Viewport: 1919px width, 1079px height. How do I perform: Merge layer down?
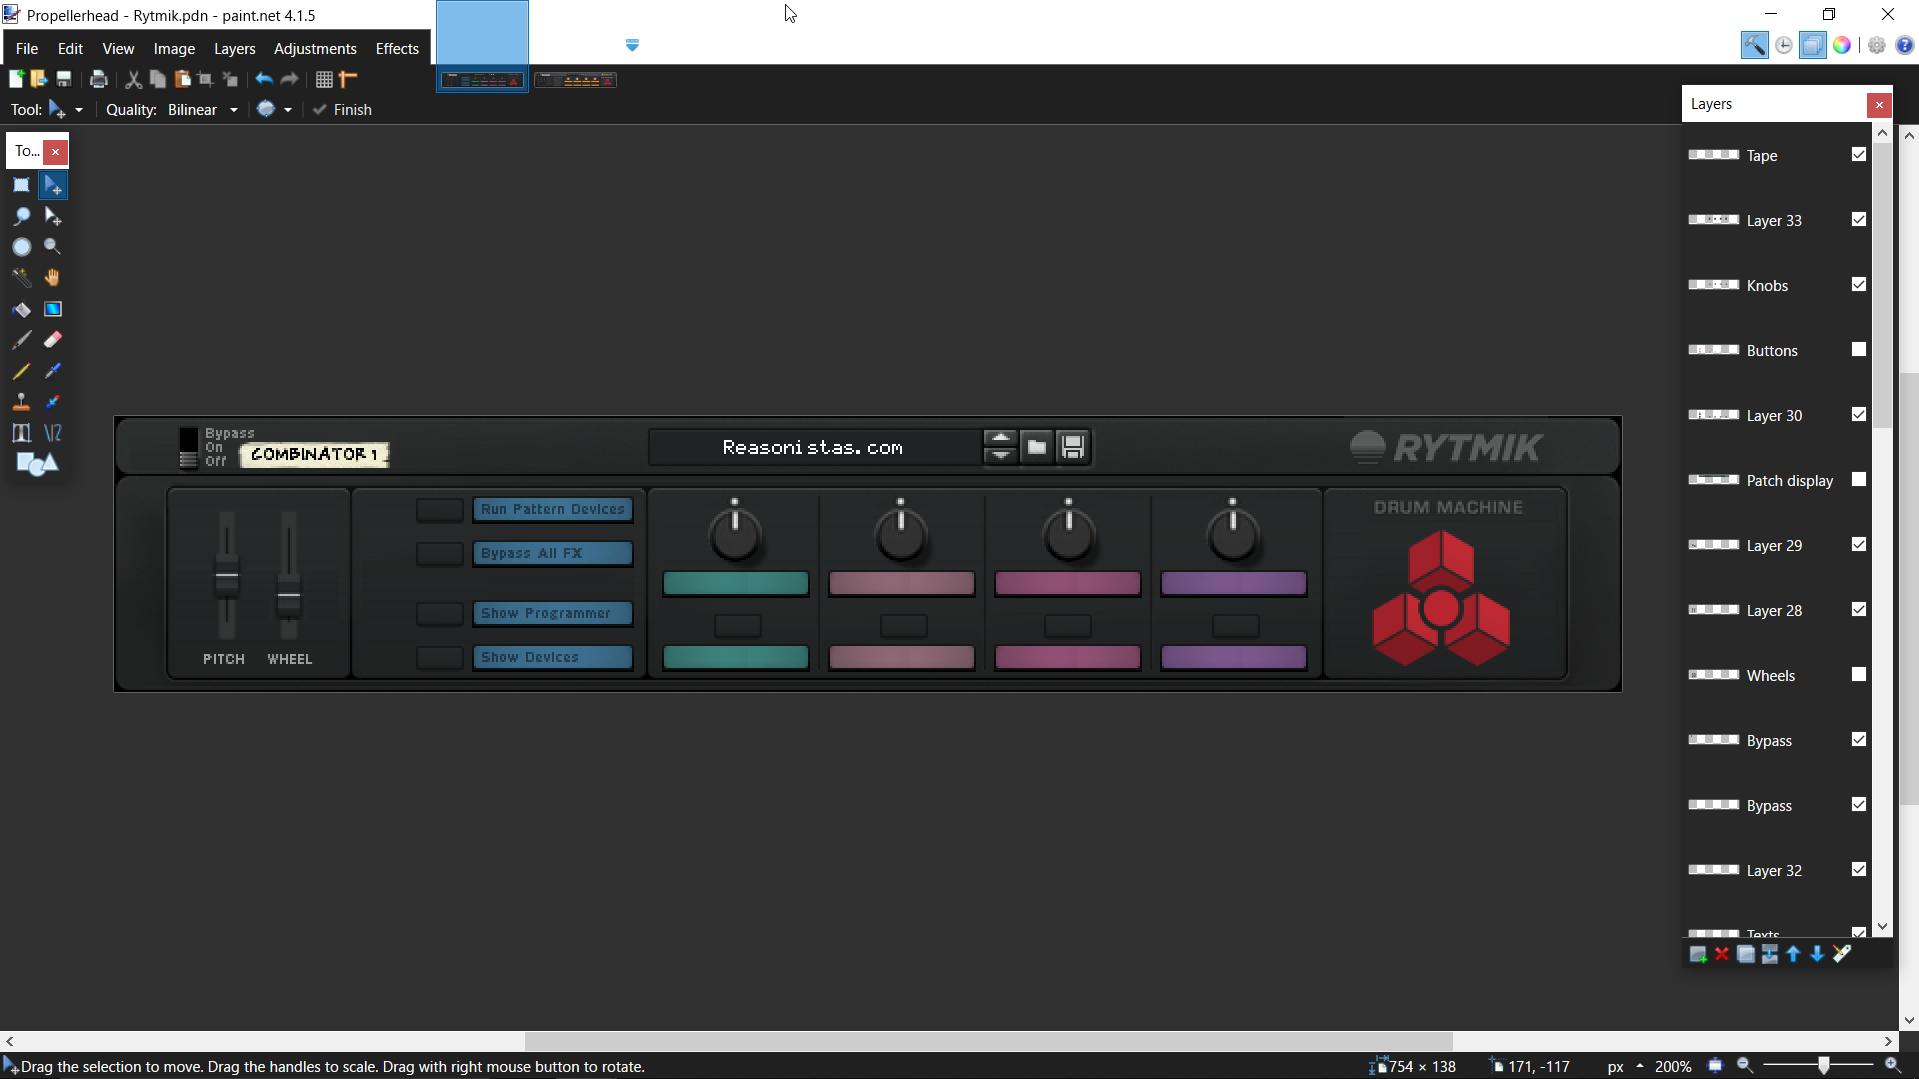pyautogui.click(x=1770, y=955)
